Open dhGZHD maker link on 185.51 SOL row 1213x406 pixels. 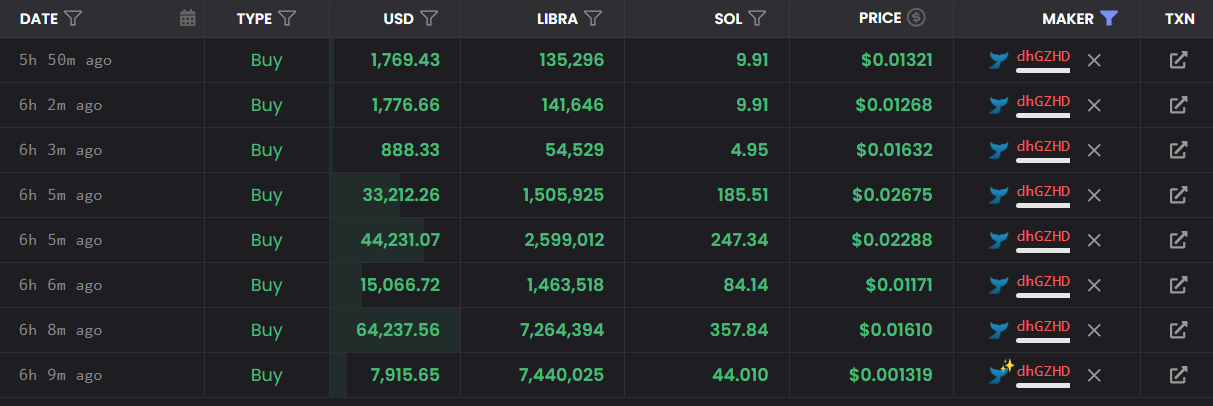pyautogui.click(x=1043, y=192)
